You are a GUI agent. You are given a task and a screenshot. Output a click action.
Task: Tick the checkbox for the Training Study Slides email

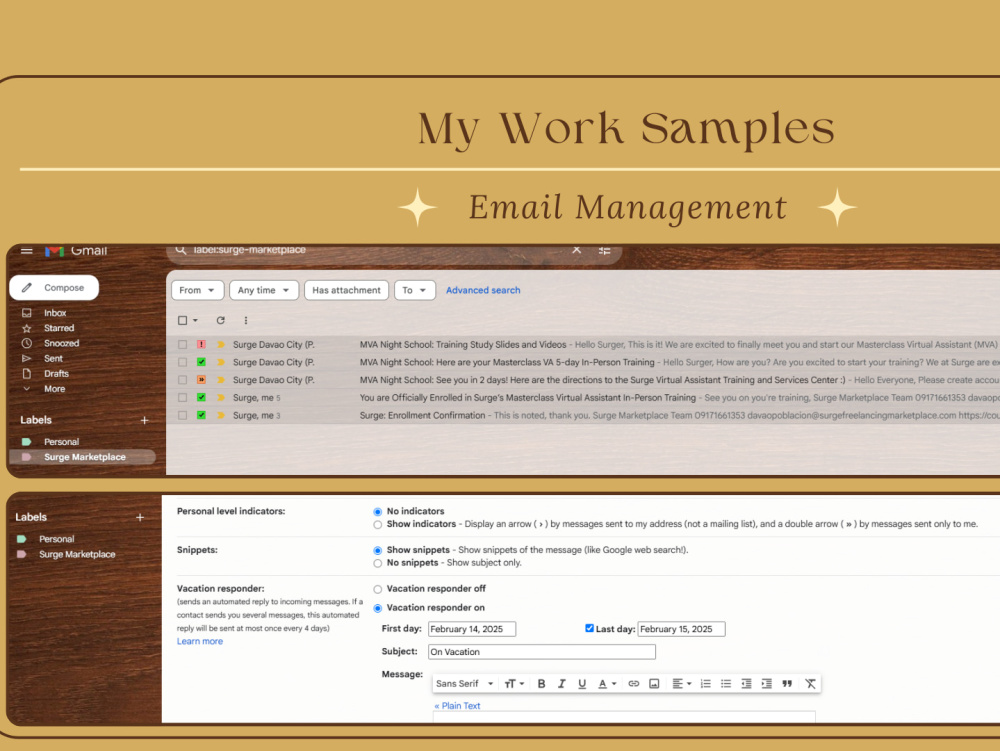point(182,344)
